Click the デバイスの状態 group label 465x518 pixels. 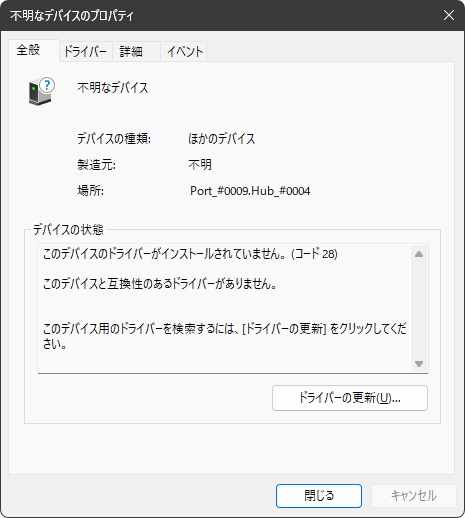pos(68,230)
